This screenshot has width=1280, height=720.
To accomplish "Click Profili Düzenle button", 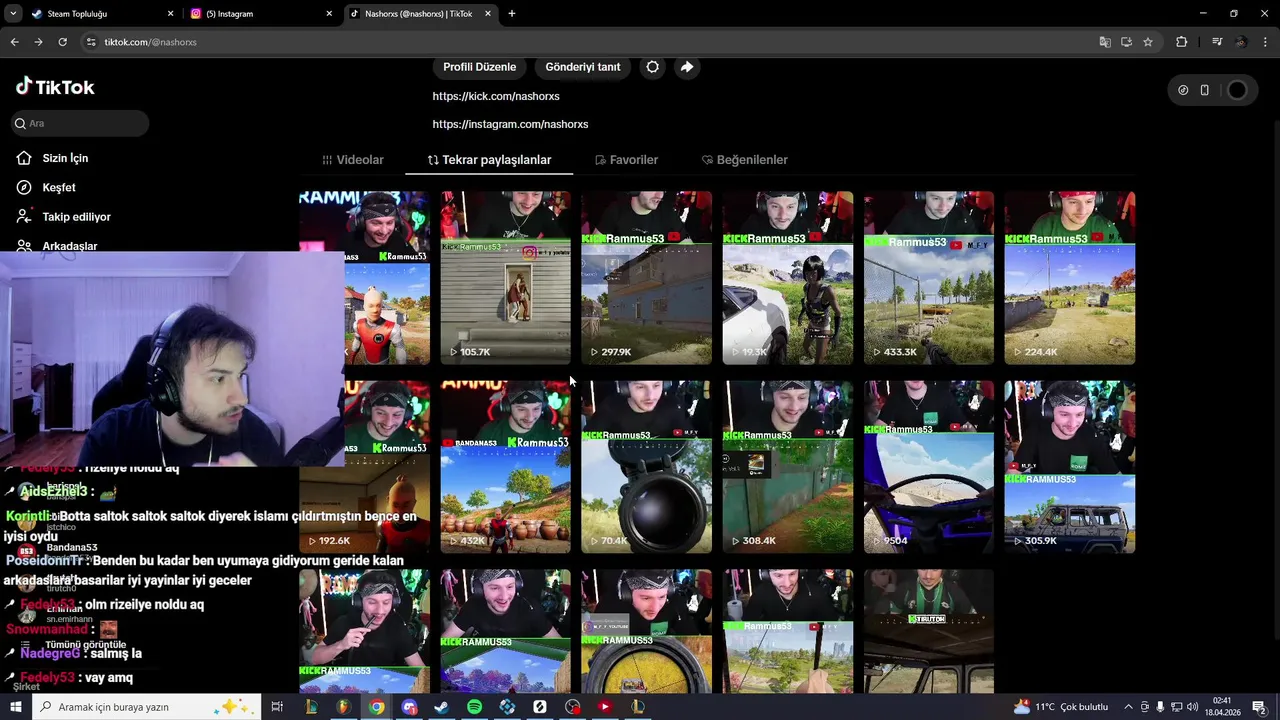I will [480, 67].
